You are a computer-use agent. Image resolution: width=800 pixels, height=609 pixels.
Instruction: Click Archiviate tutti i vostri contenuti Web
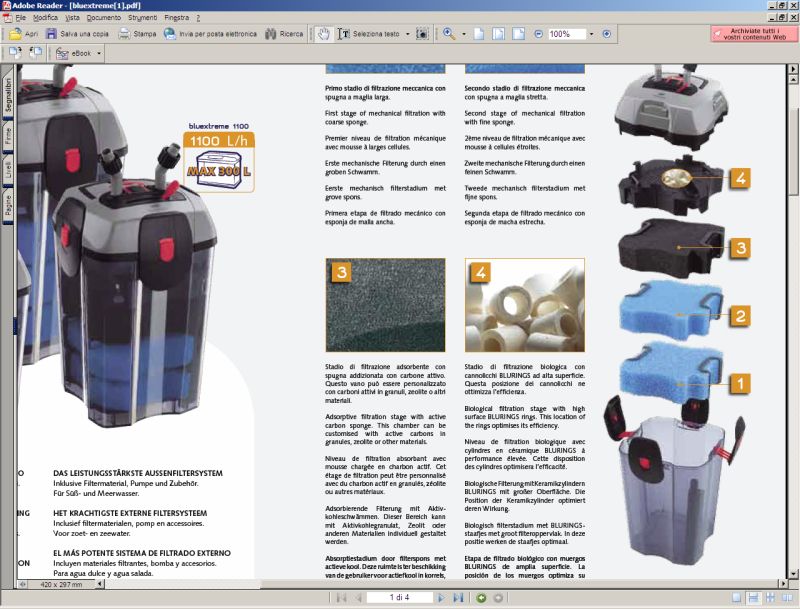(x=754, y=34)
